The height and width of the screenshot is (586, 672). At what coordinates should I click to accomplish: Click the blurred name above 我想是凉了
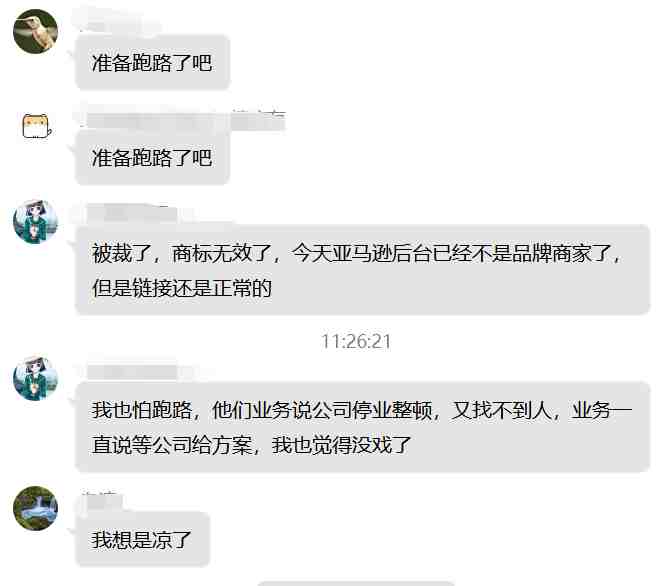pyautogui.click(x=101, y=501)
